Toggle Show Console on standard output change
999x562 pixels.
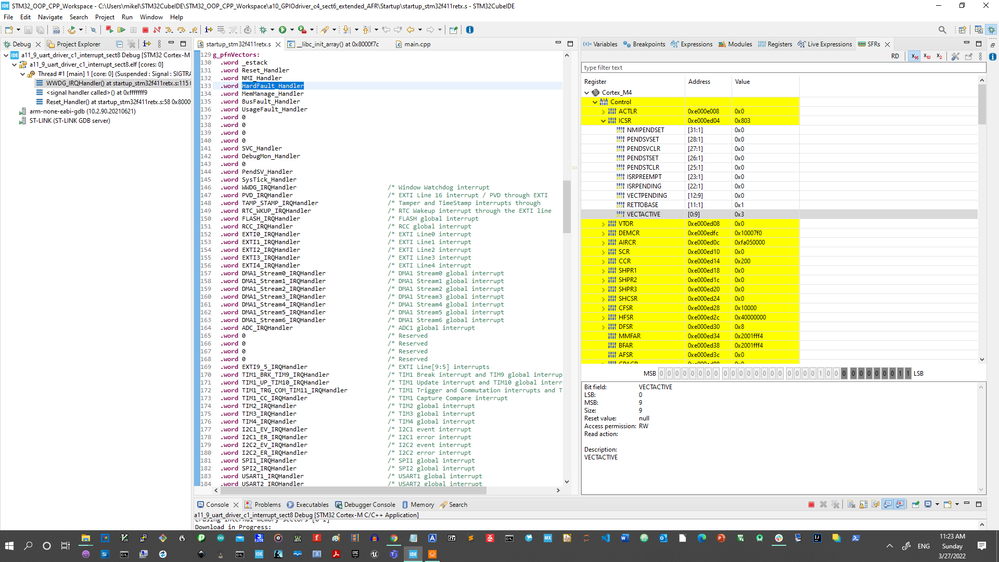click(x=888, y=504)
